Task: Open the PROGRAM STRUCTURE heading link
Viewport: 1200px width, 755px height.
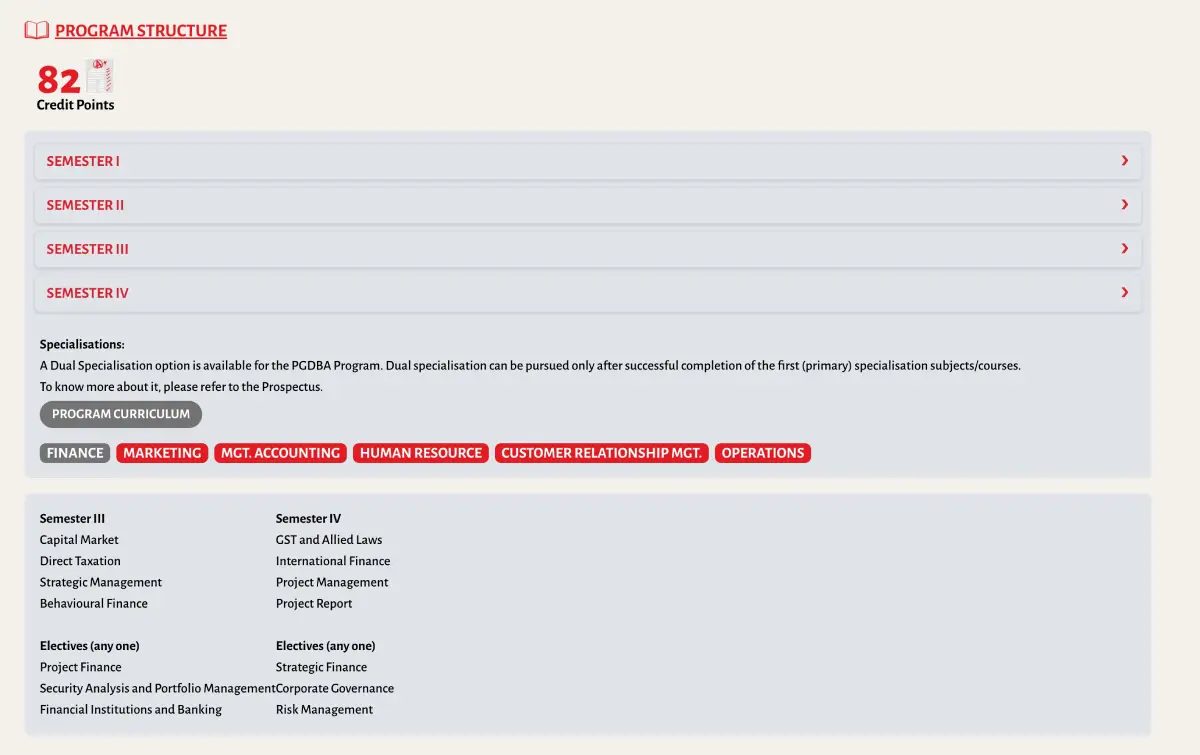Action: click(141, 31)
